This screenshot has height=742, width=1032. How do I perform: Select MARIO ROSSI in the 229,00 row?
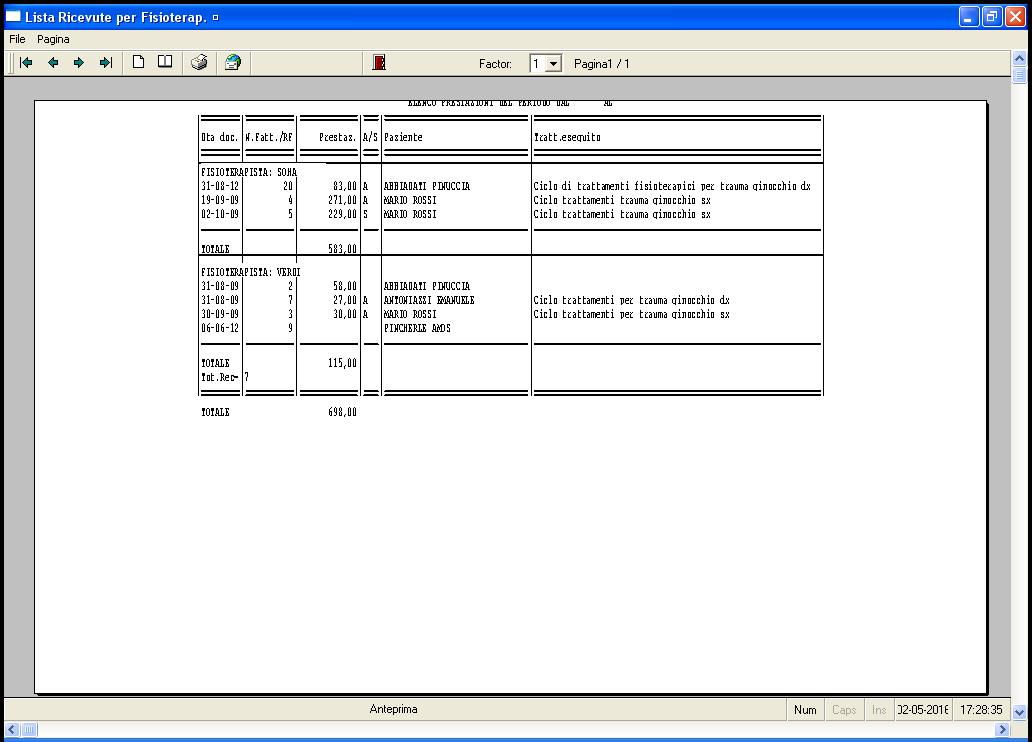(x=410, y=214)
